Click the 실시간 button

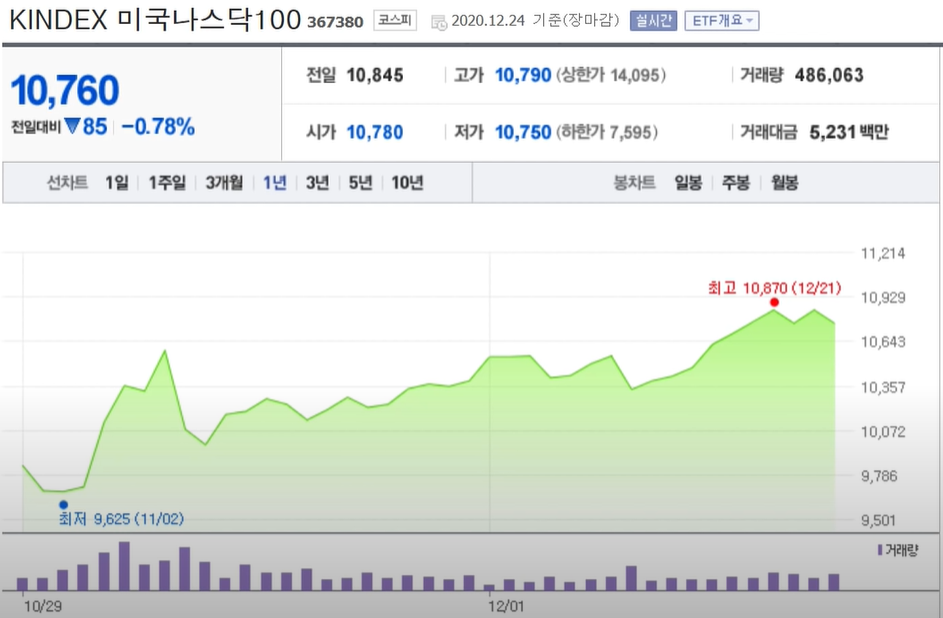653,21
